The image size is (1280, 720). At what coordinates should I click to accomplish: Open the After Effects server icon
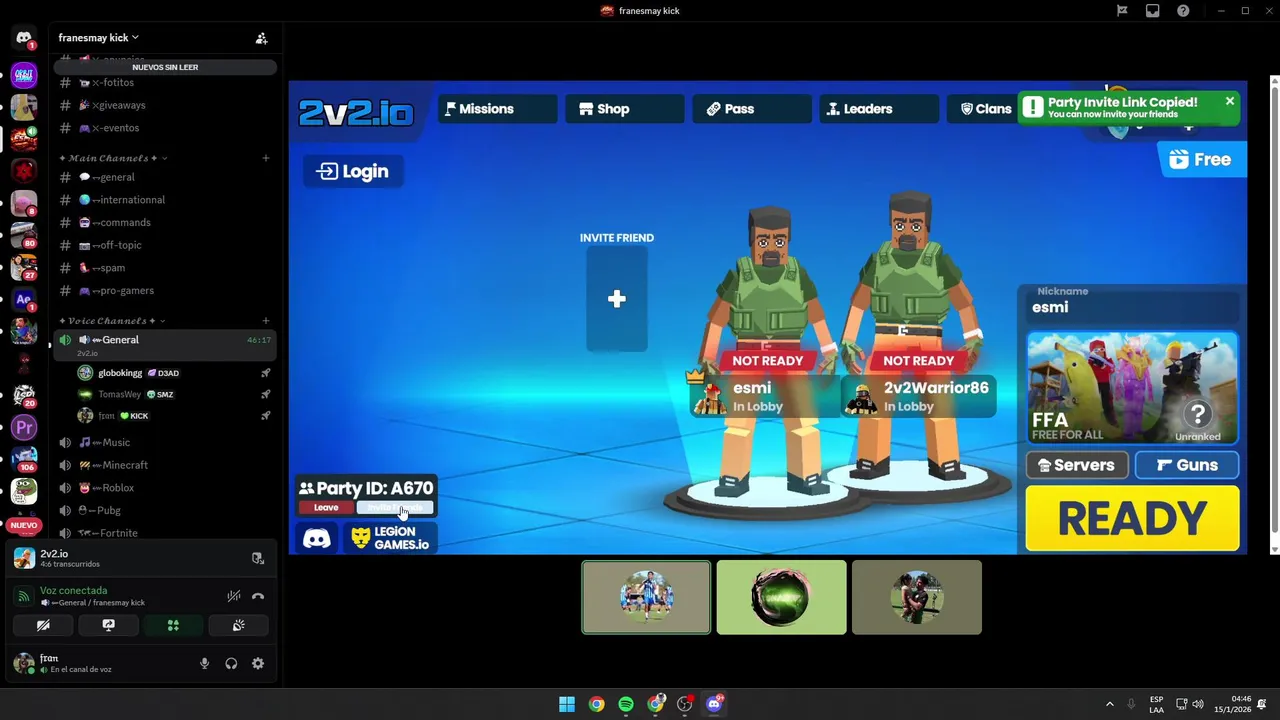point(24,299)
